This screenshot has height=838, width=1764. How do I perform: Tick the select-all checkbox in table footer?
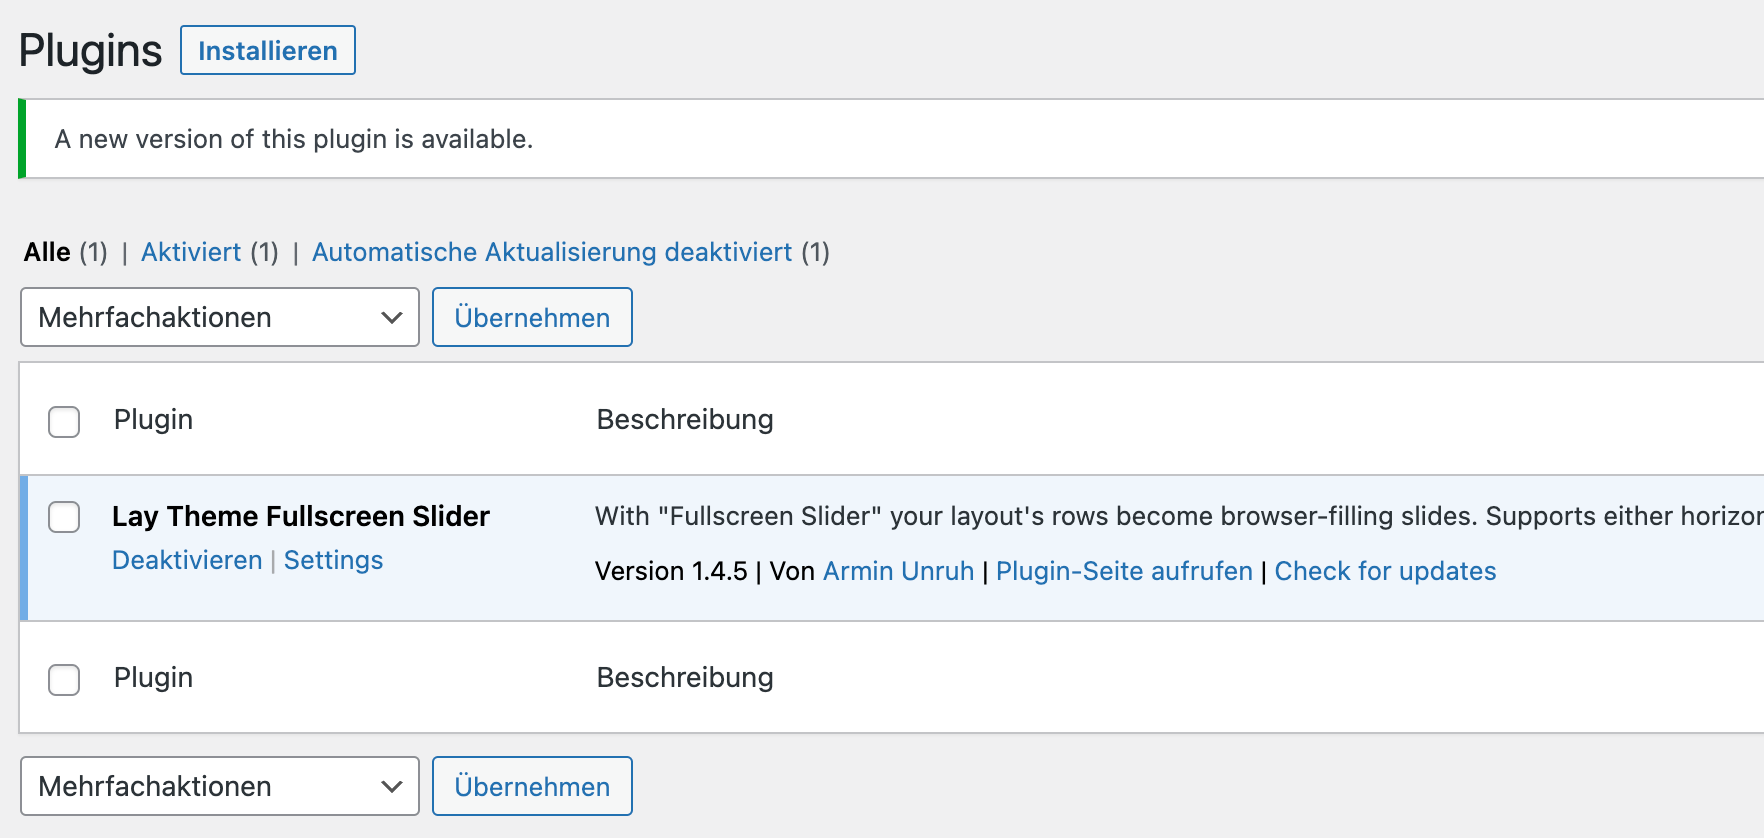point(64,679)
